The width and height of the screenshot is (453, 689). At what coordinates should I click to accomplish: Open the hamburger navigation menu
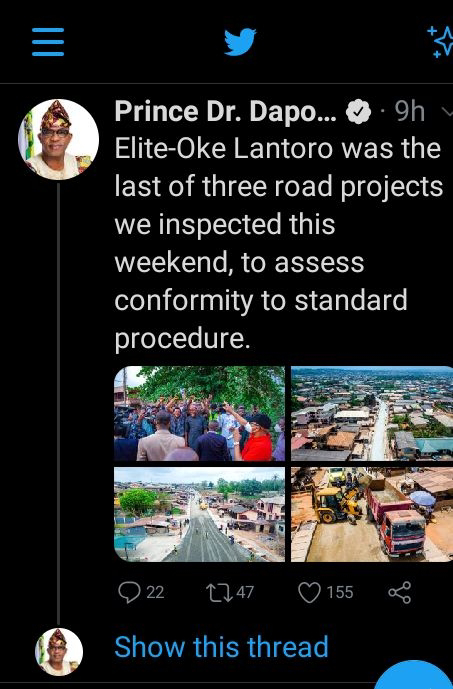tap(48, 42)
